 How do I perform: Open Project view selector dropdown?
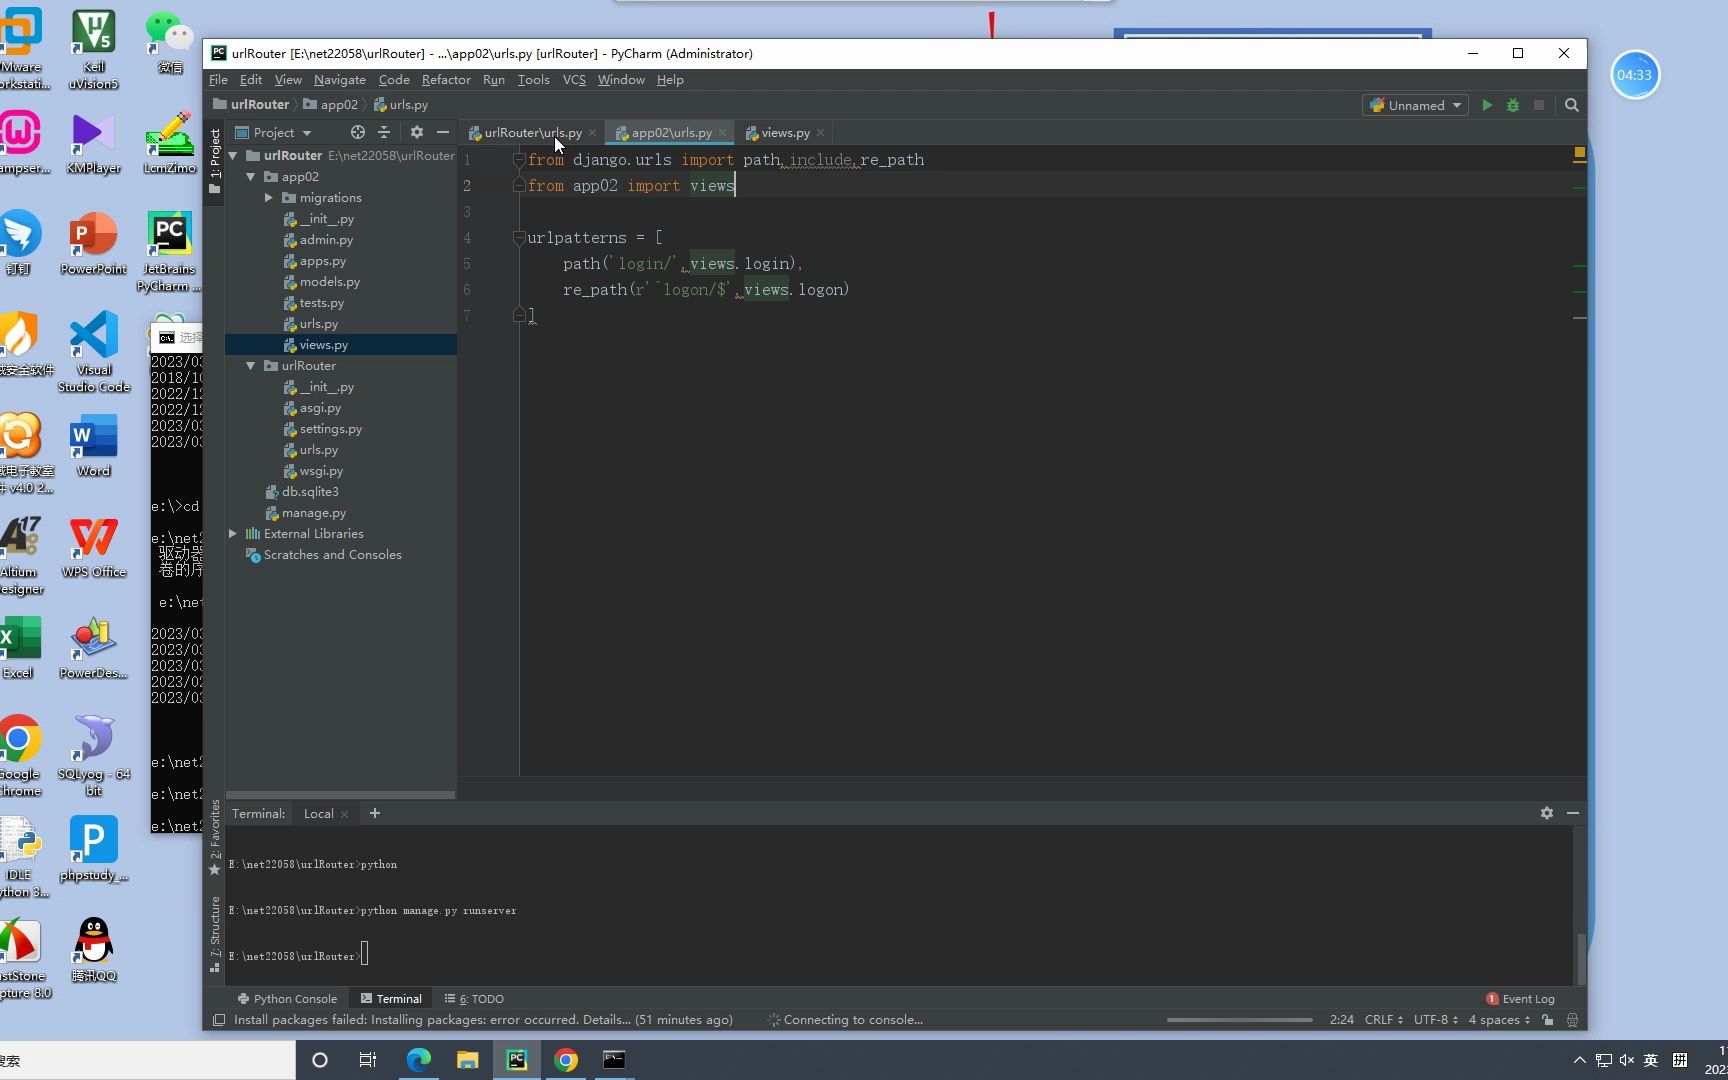tap(273, 132)
